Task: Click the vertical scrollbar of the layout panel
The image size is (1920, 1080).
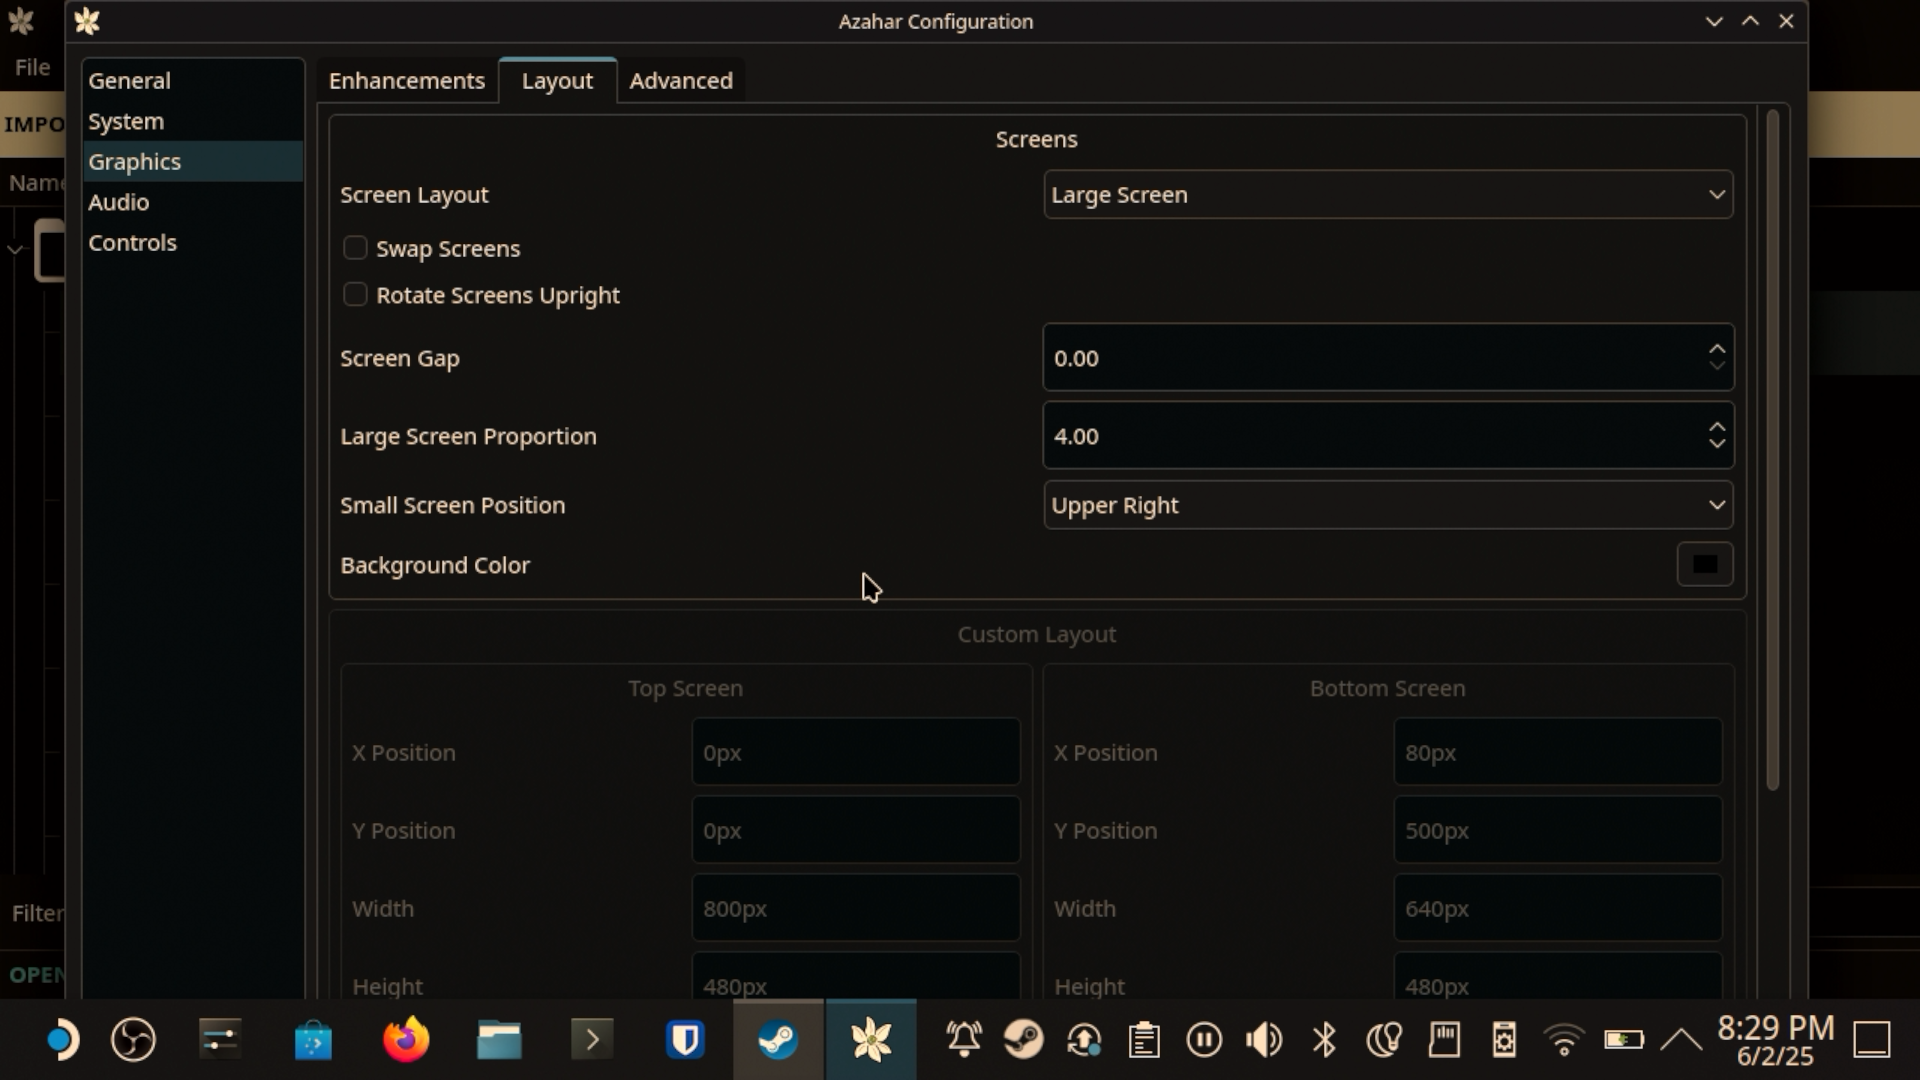Action: (1773, 450)
